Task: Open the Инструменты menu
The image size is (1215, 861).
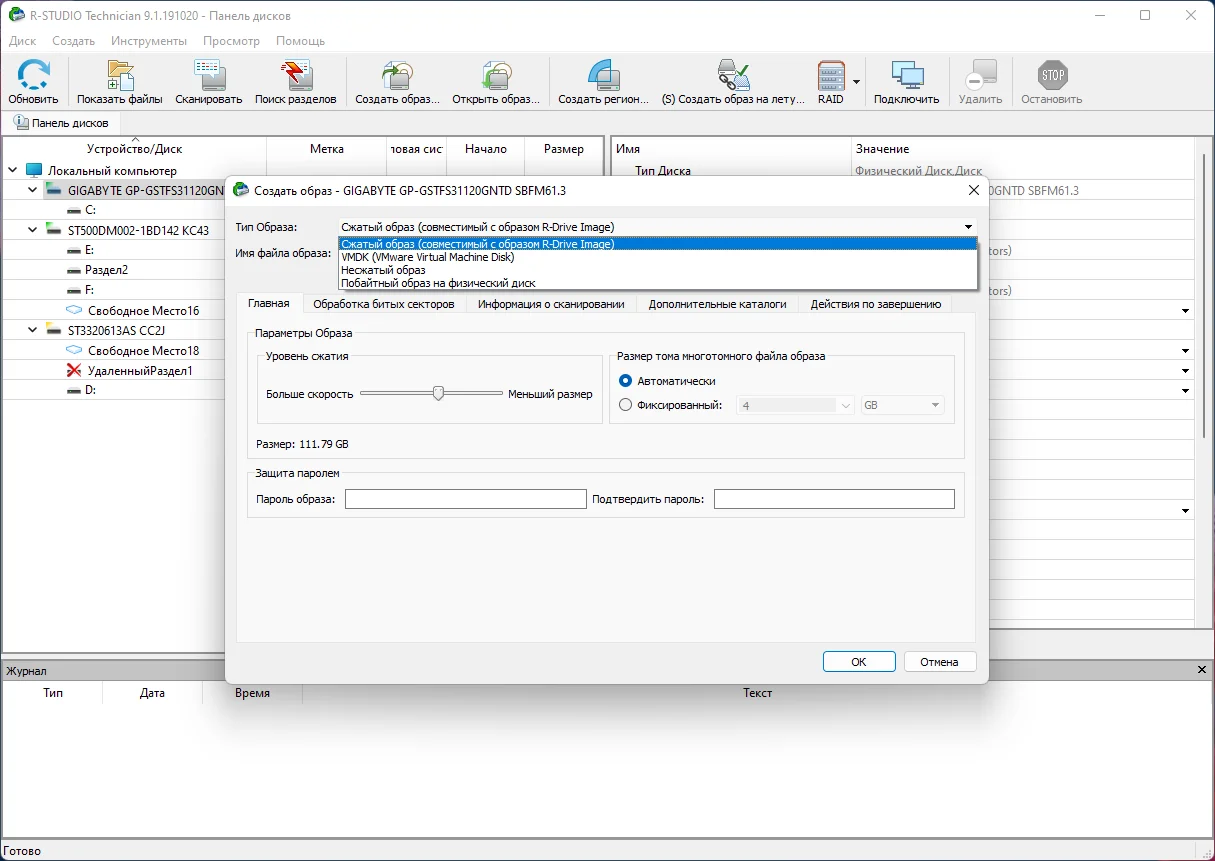Action: coord(149,41)
